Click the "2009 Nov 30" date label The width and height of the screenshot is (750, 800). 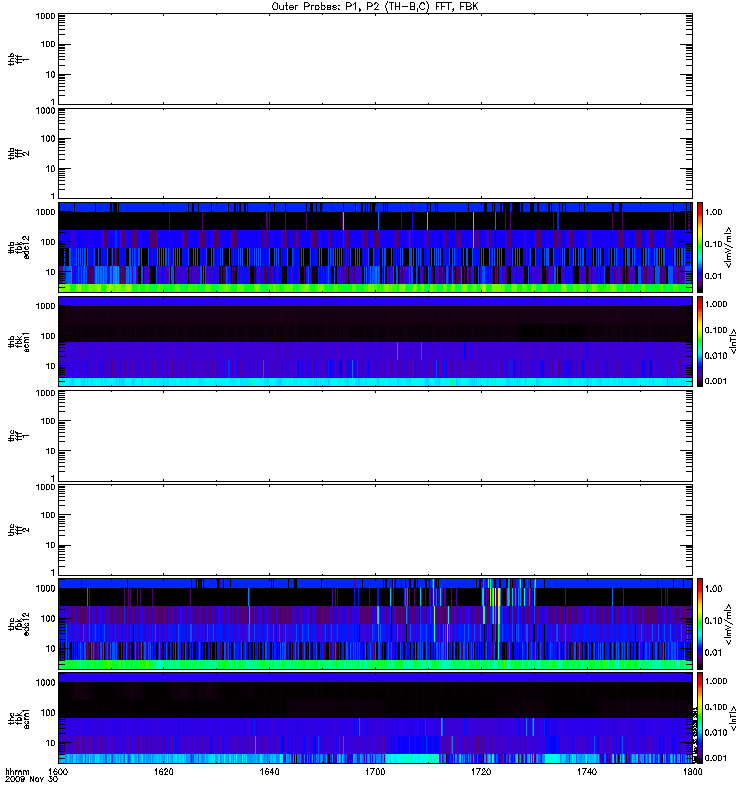(x=32, y=779)
